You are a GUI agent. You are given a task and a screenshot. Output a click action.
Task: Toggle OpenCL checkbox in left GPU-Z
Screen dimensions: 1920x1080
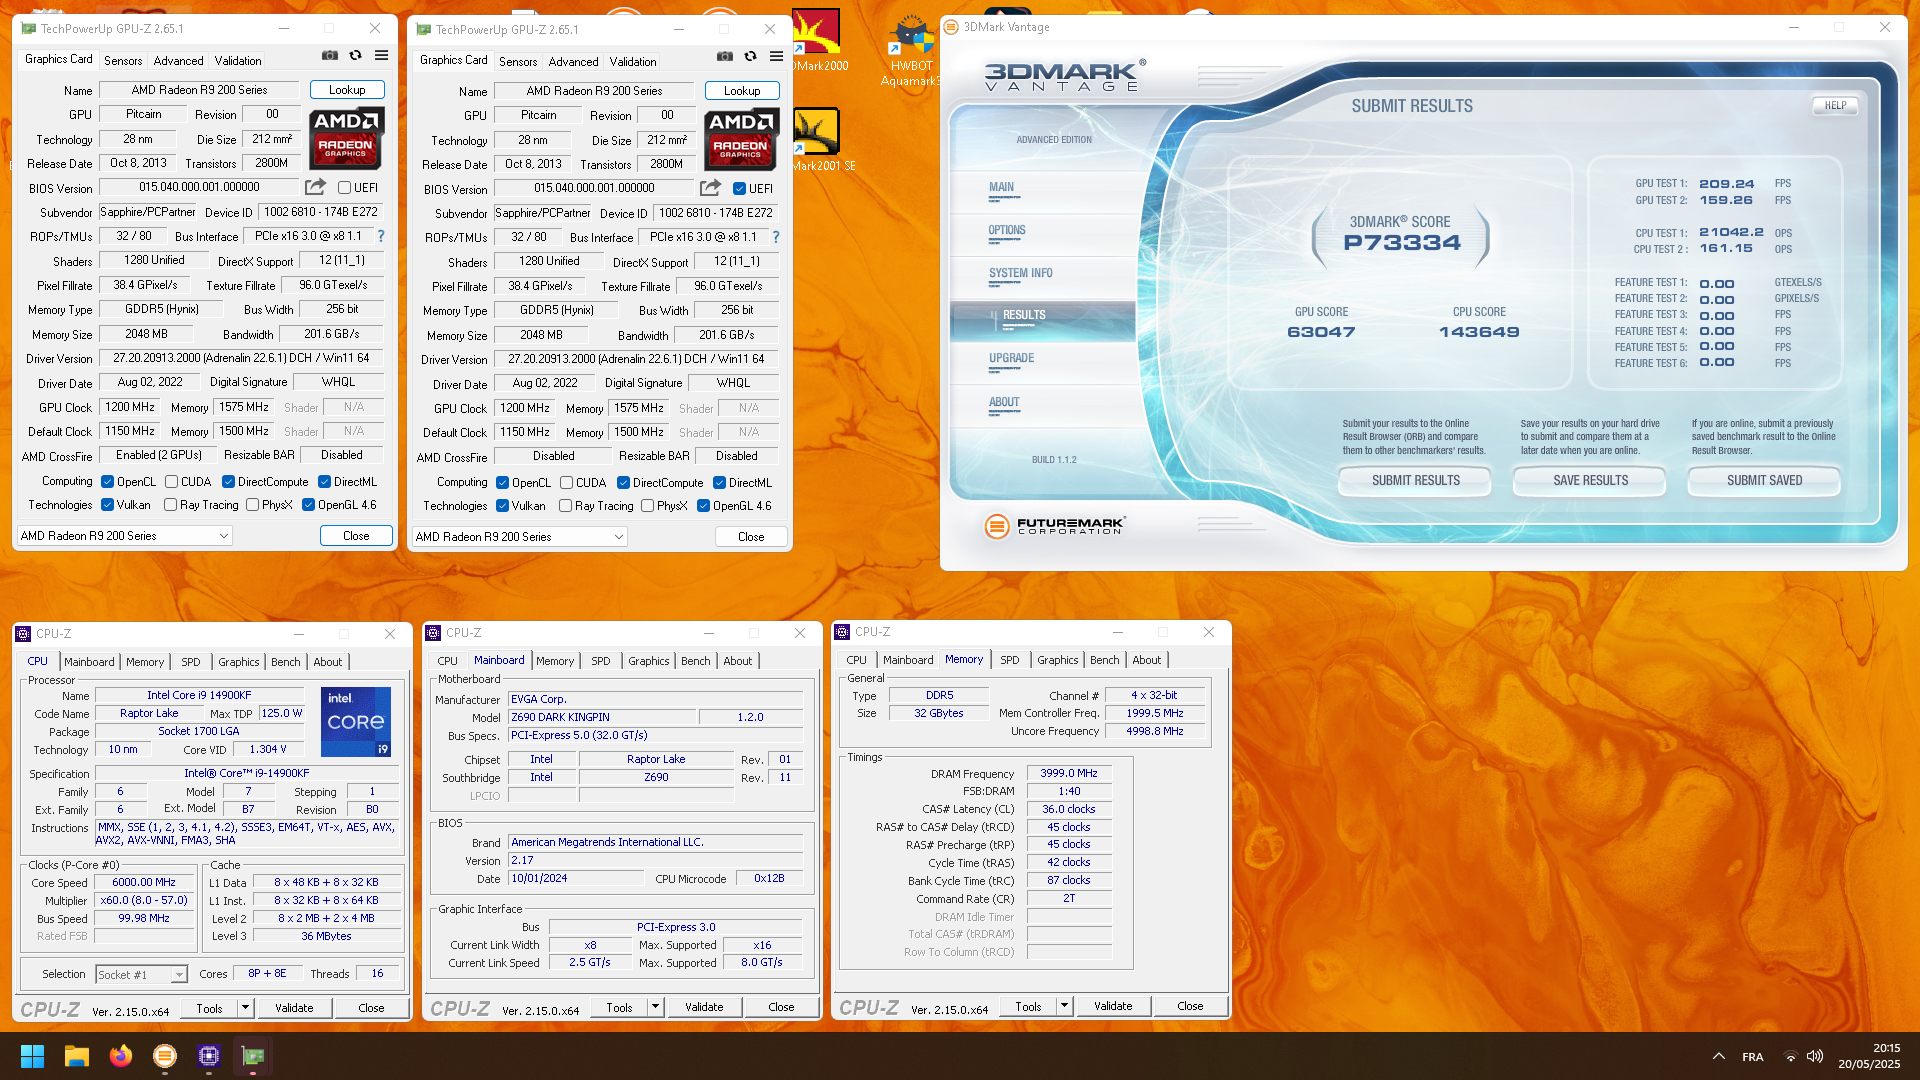click(107, 482)
